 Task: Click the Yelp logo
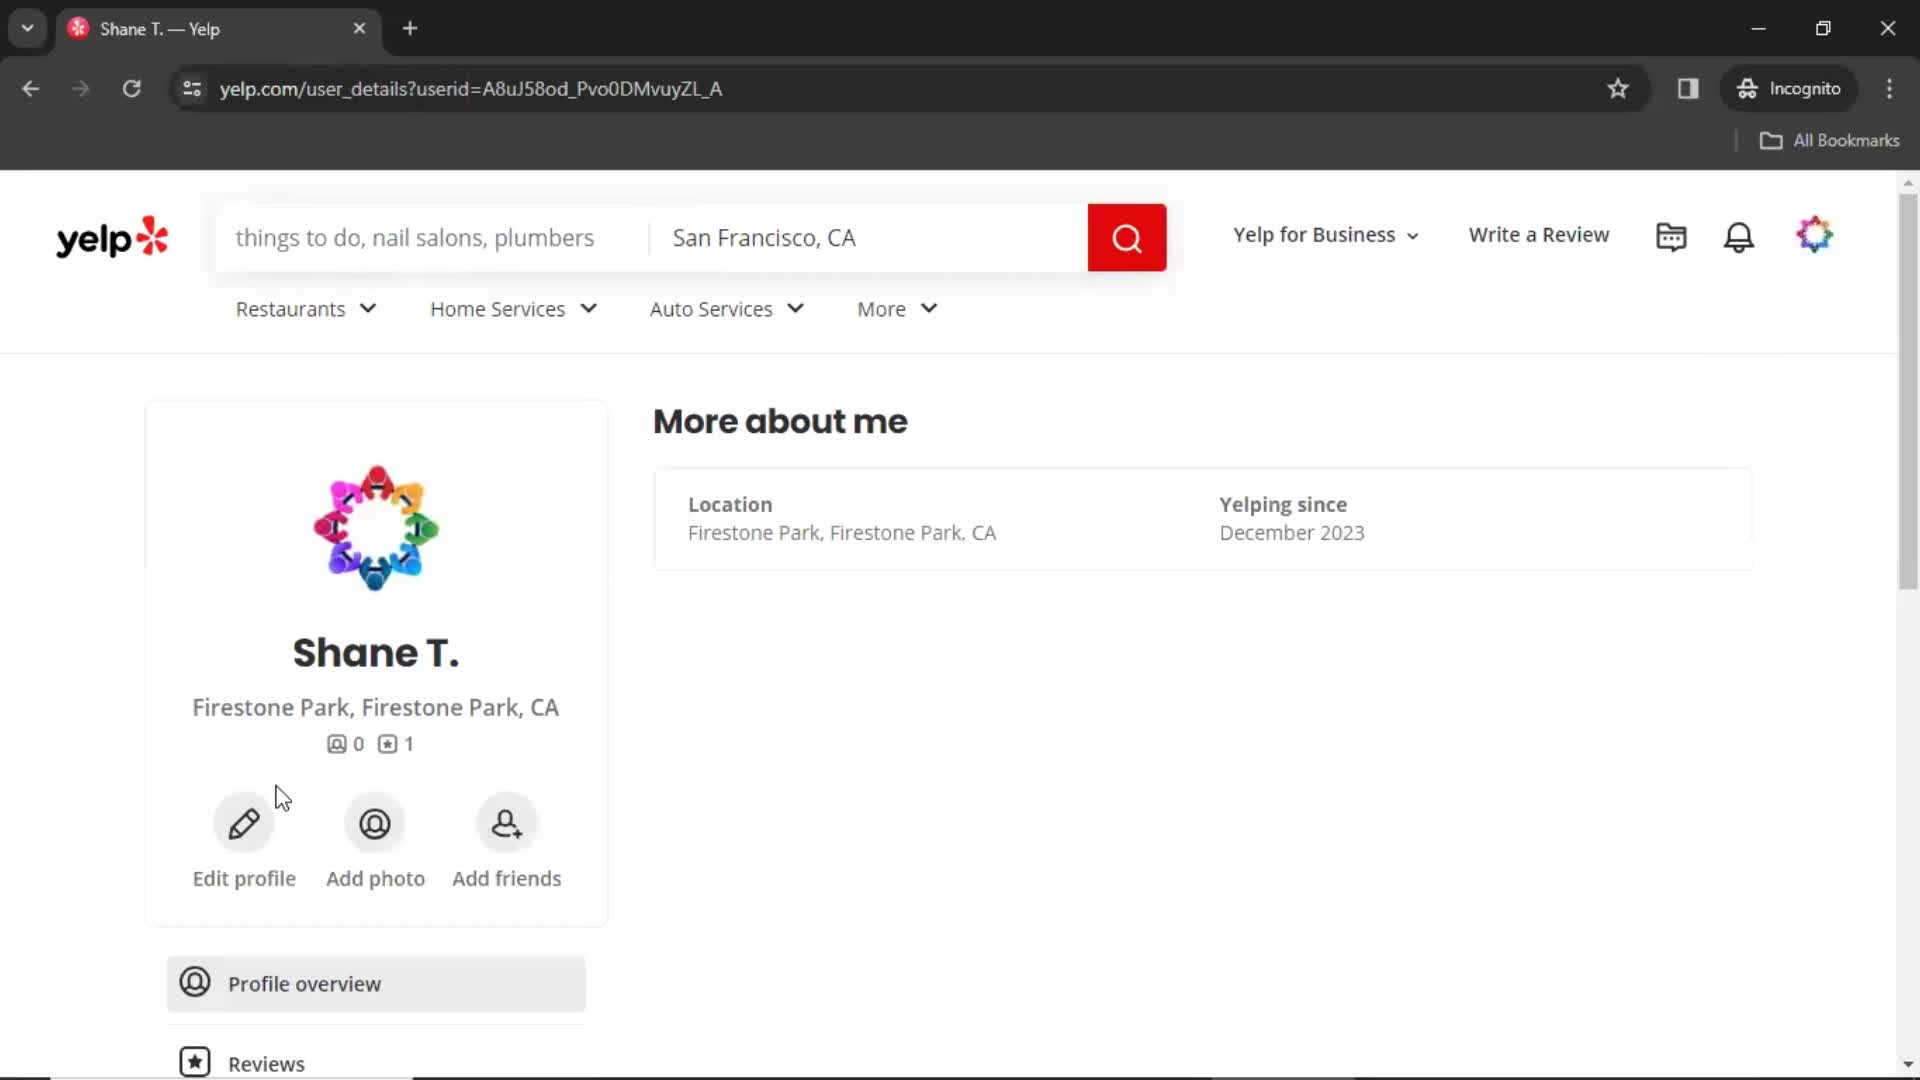(112, 238)
